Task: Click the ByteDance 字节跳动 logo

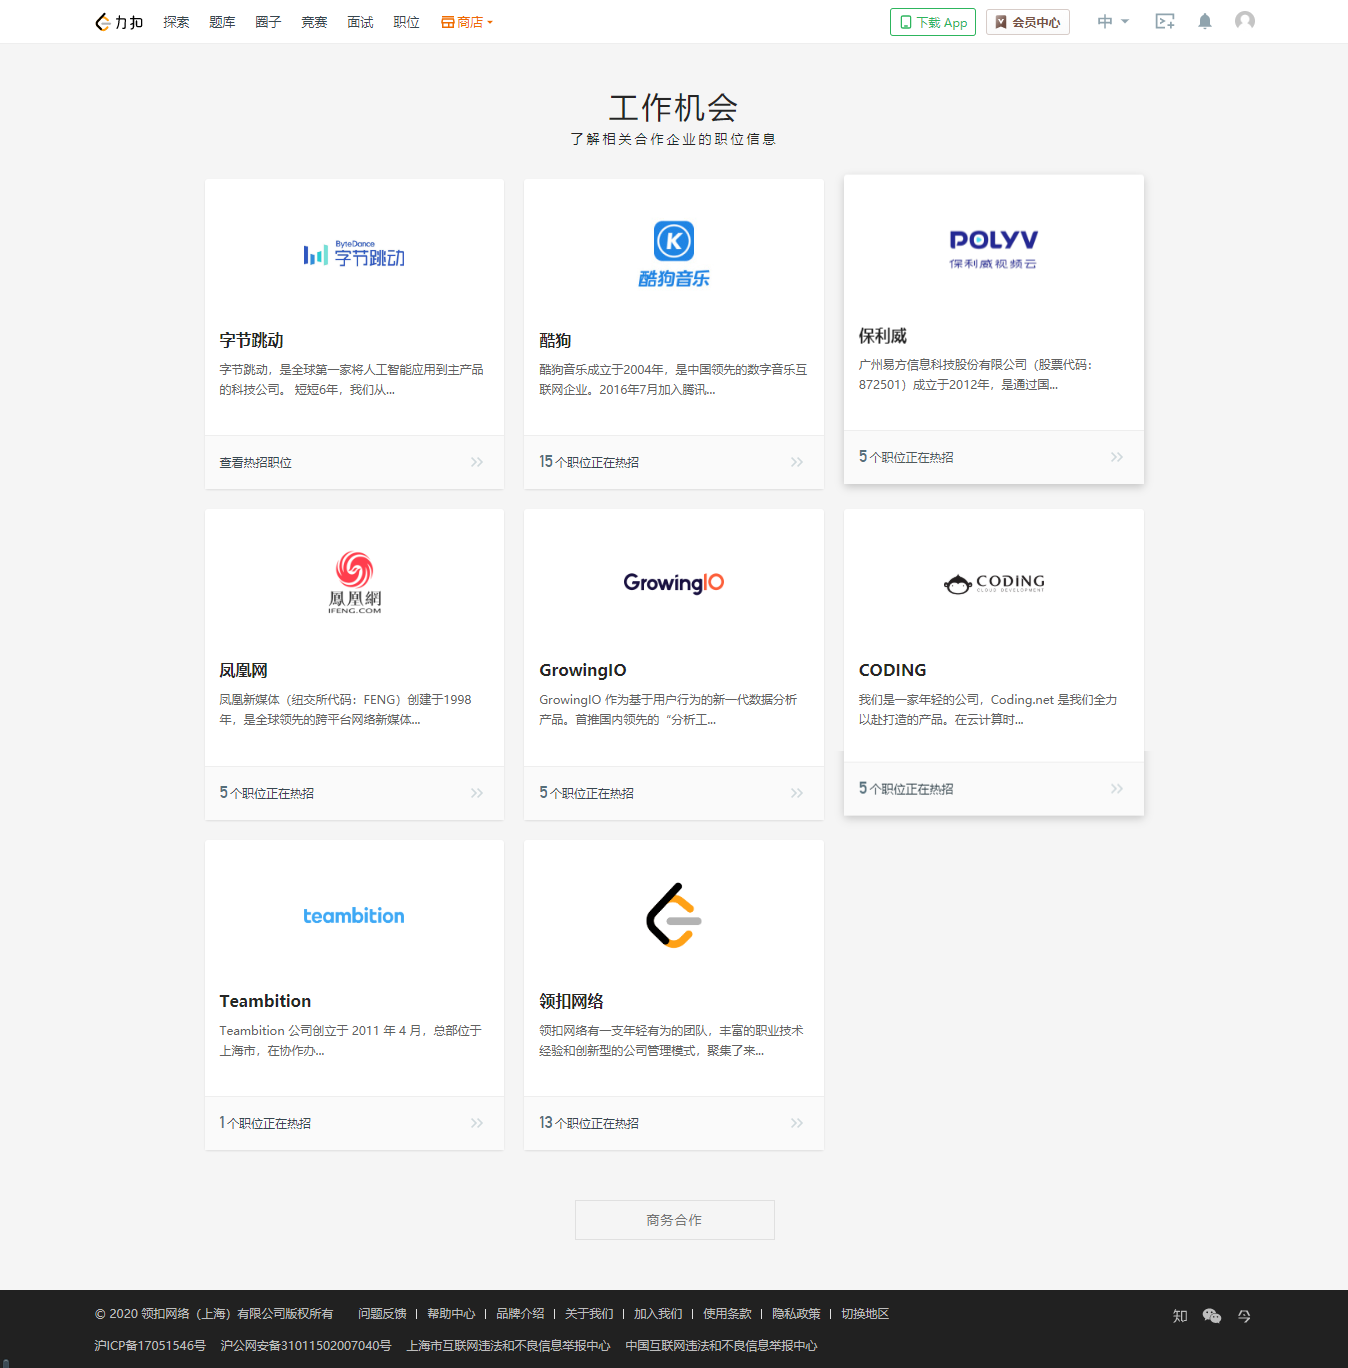Action: tap(354, 254)
